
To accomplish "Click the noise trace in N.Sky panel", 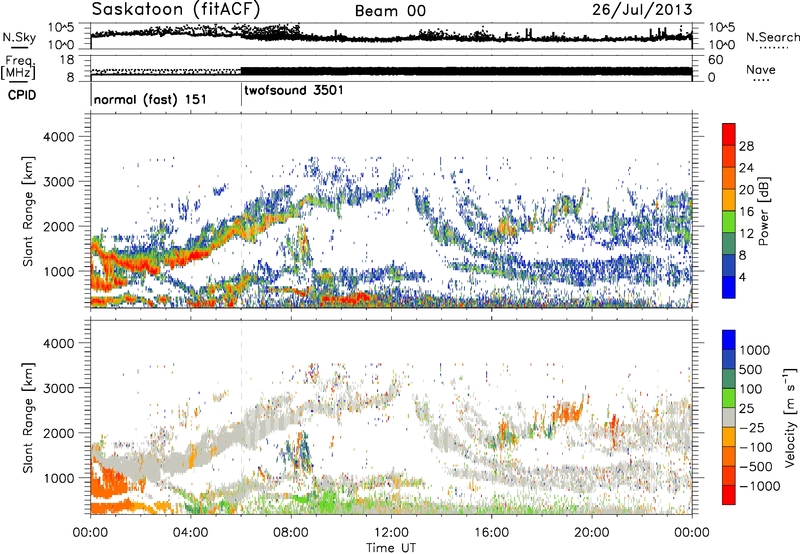I will pos(391,36).
